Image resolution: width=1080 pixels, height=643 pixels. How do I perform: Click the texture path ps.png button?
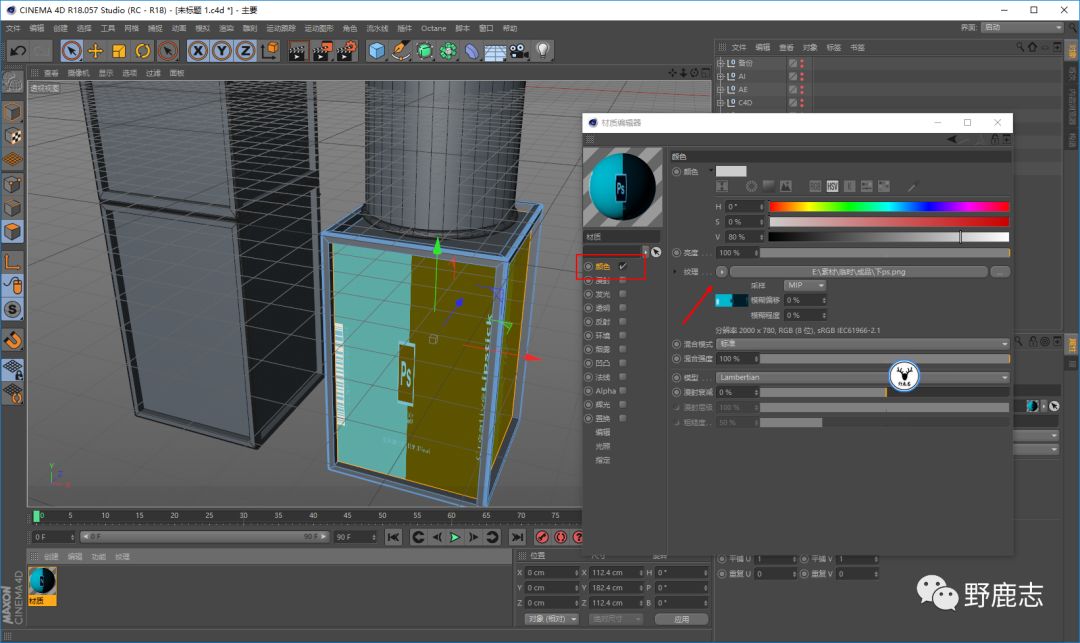pos(857,272)
